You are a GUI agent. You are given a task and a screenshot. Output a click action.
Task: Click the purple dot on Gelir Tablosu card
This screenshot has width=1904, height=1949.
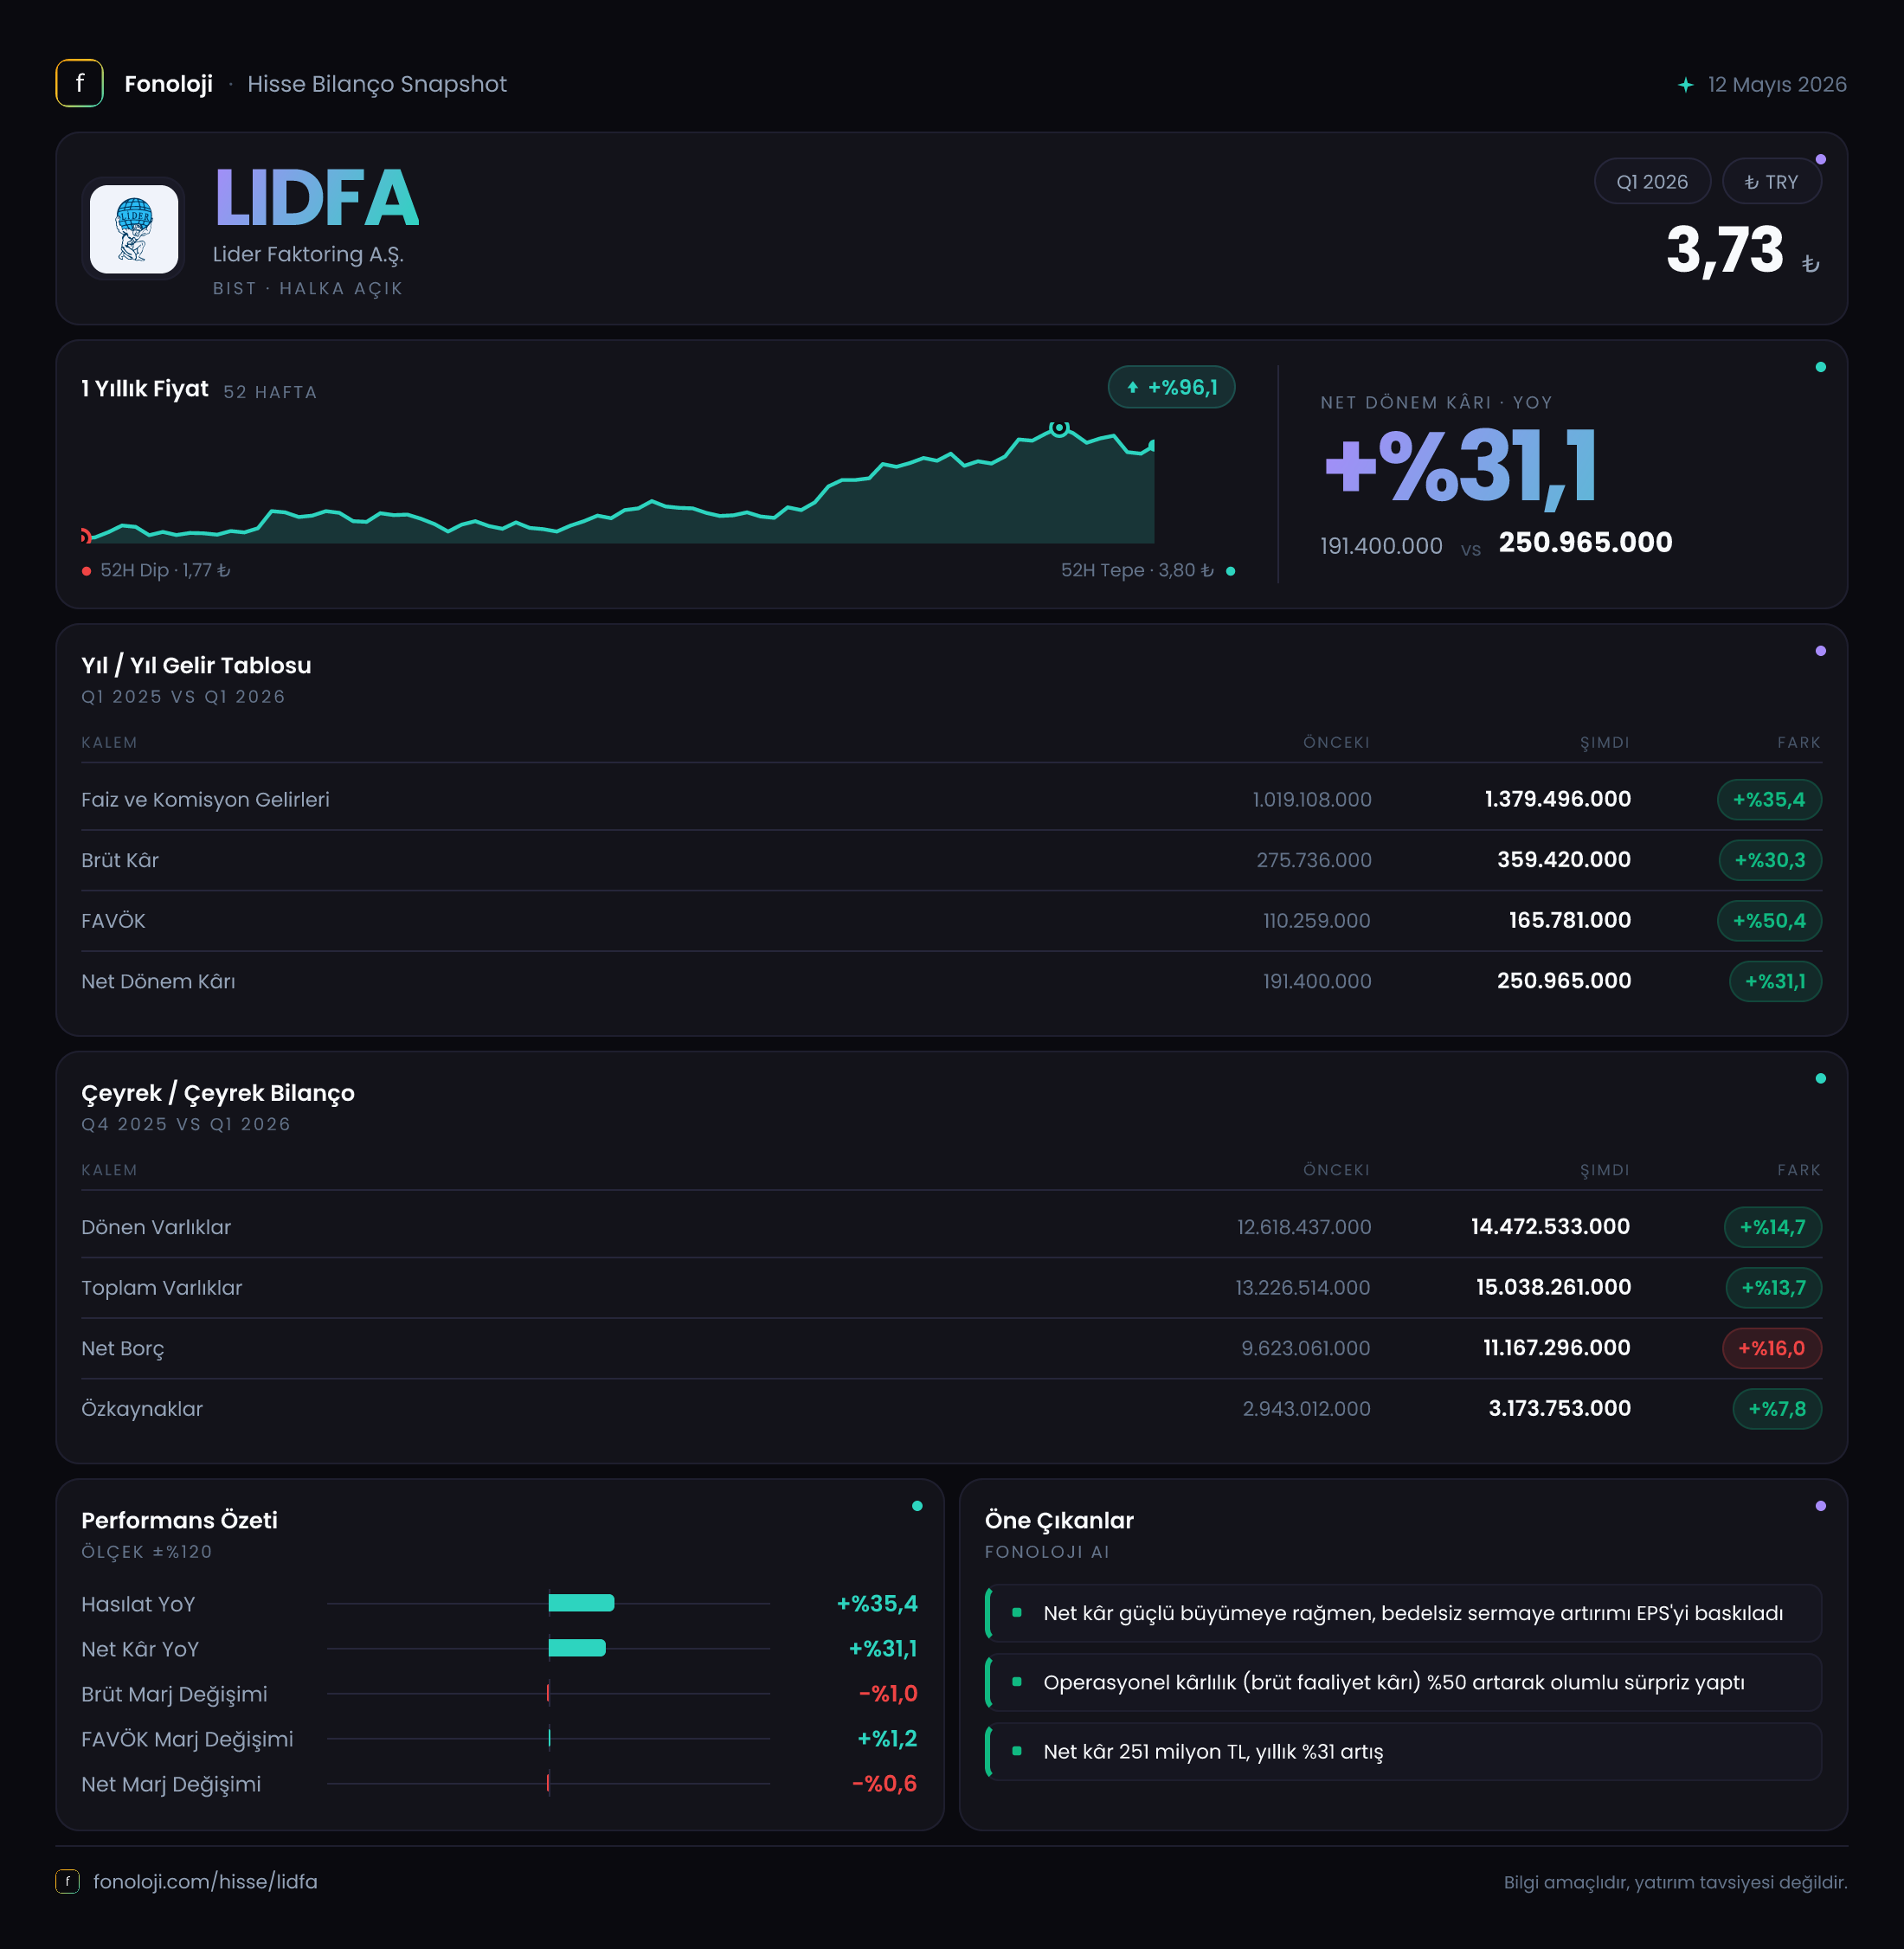tap(1820, 651)
